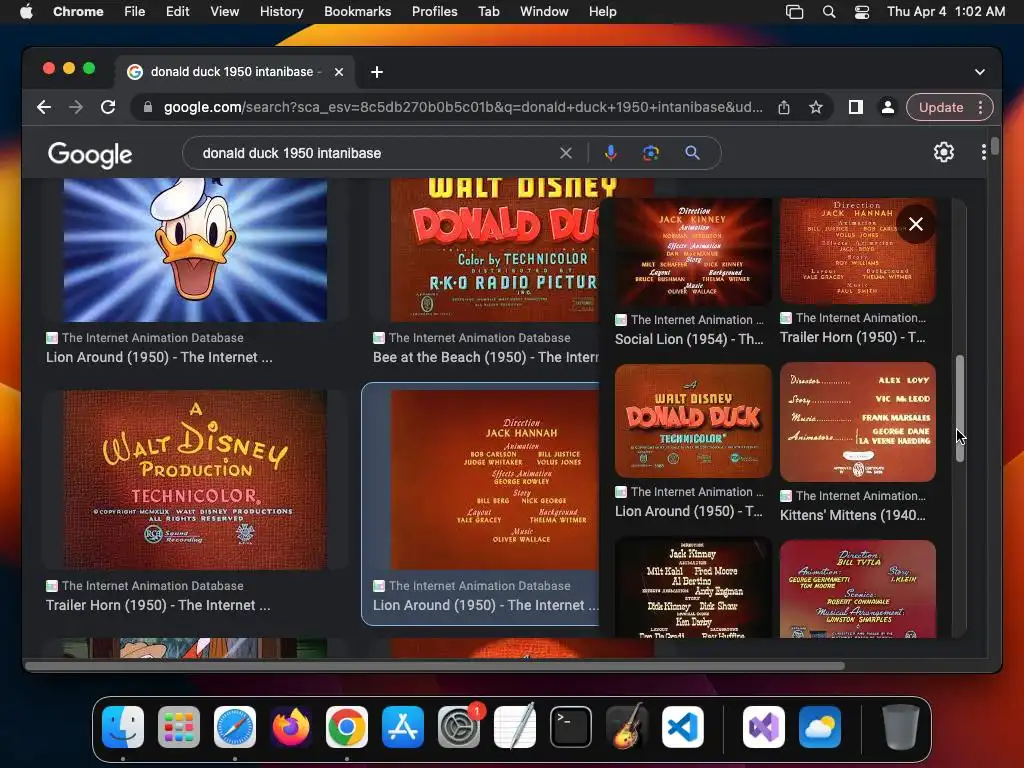Open the Bookmarks menu
This screenshot has height=768, width=1024.
click(x=357, y=11)
